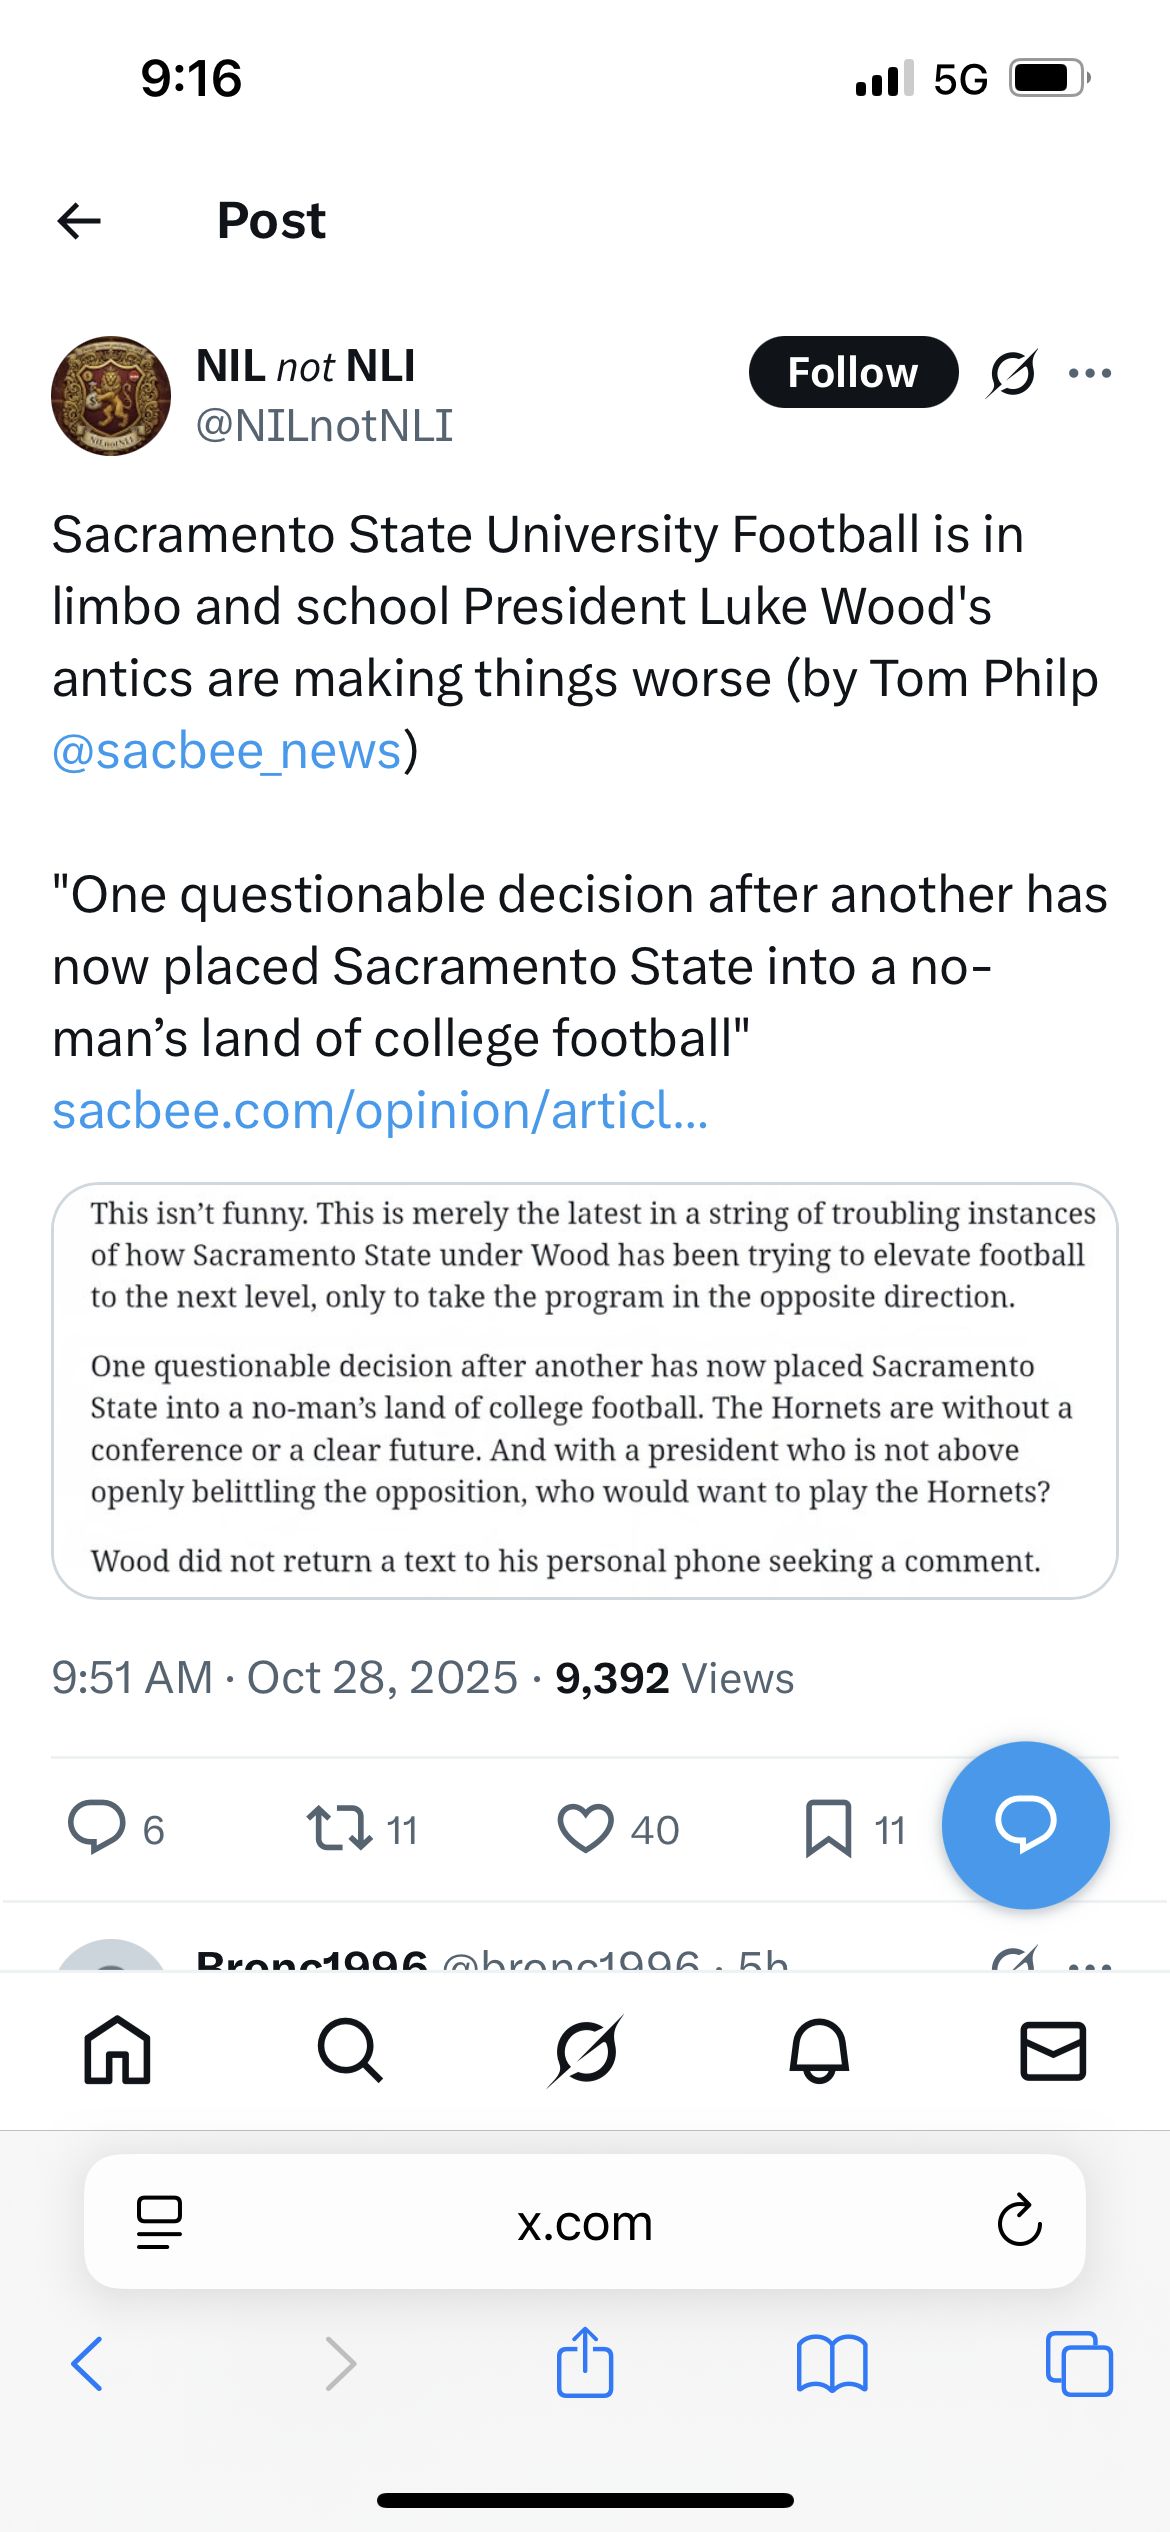The image size is (1170, 2532).
Task: Bookmark this post
Action: pos(829,1827)
